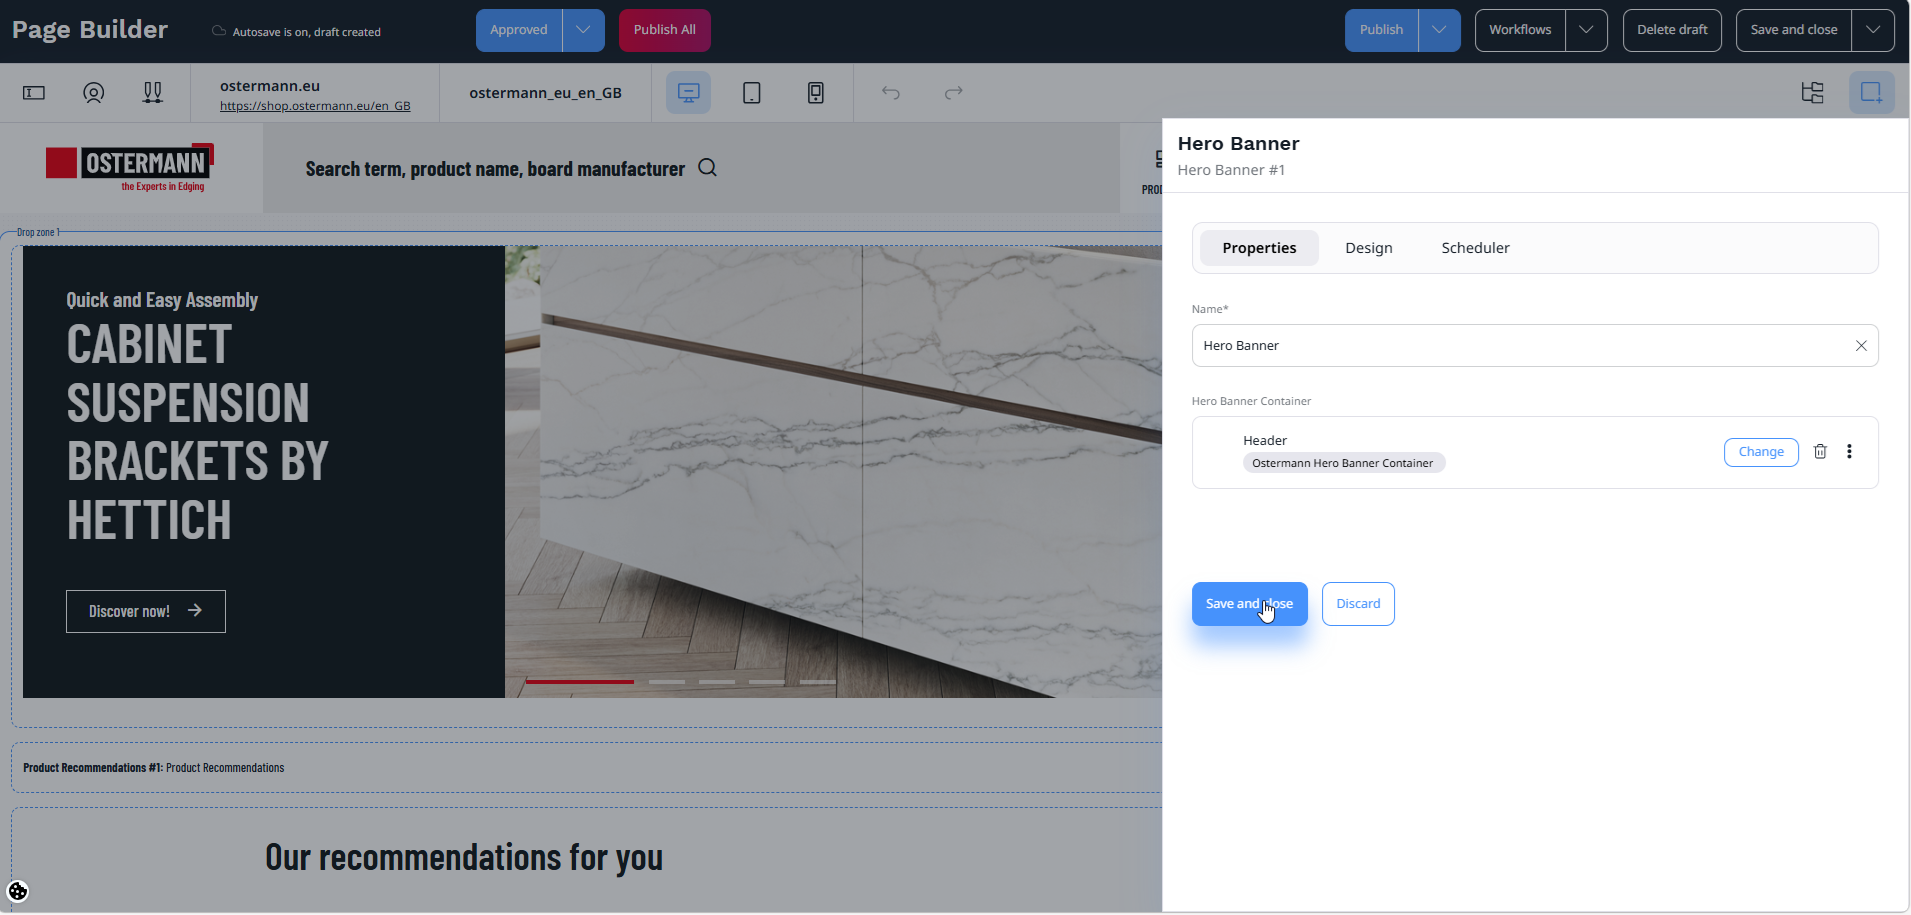Select the ostermann_eu_en_GB site label
1911x915 pixels.
(x=545, y=93)
